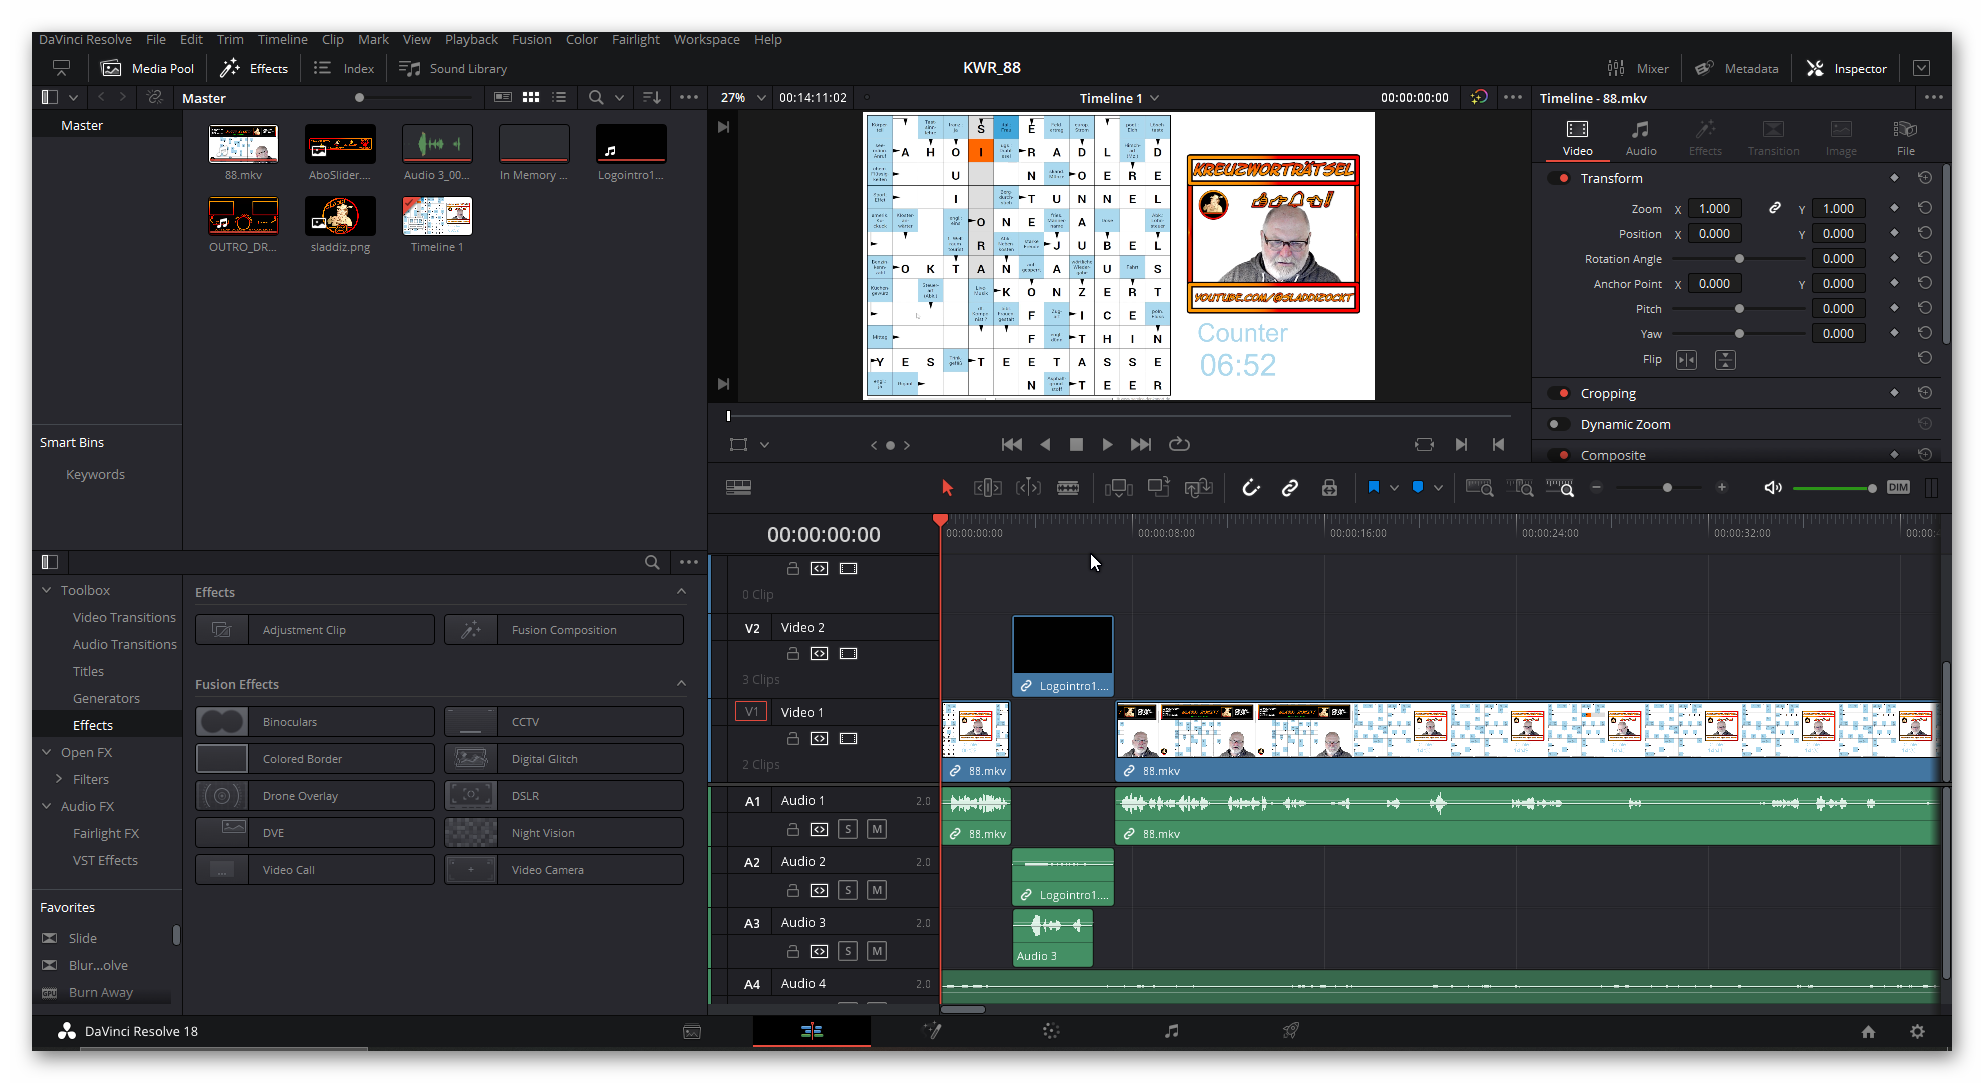Image resolution: width=1984 pixels, height=1083 pixels.
Task: Mute the Audio 1 track
Action: point(876,829)
